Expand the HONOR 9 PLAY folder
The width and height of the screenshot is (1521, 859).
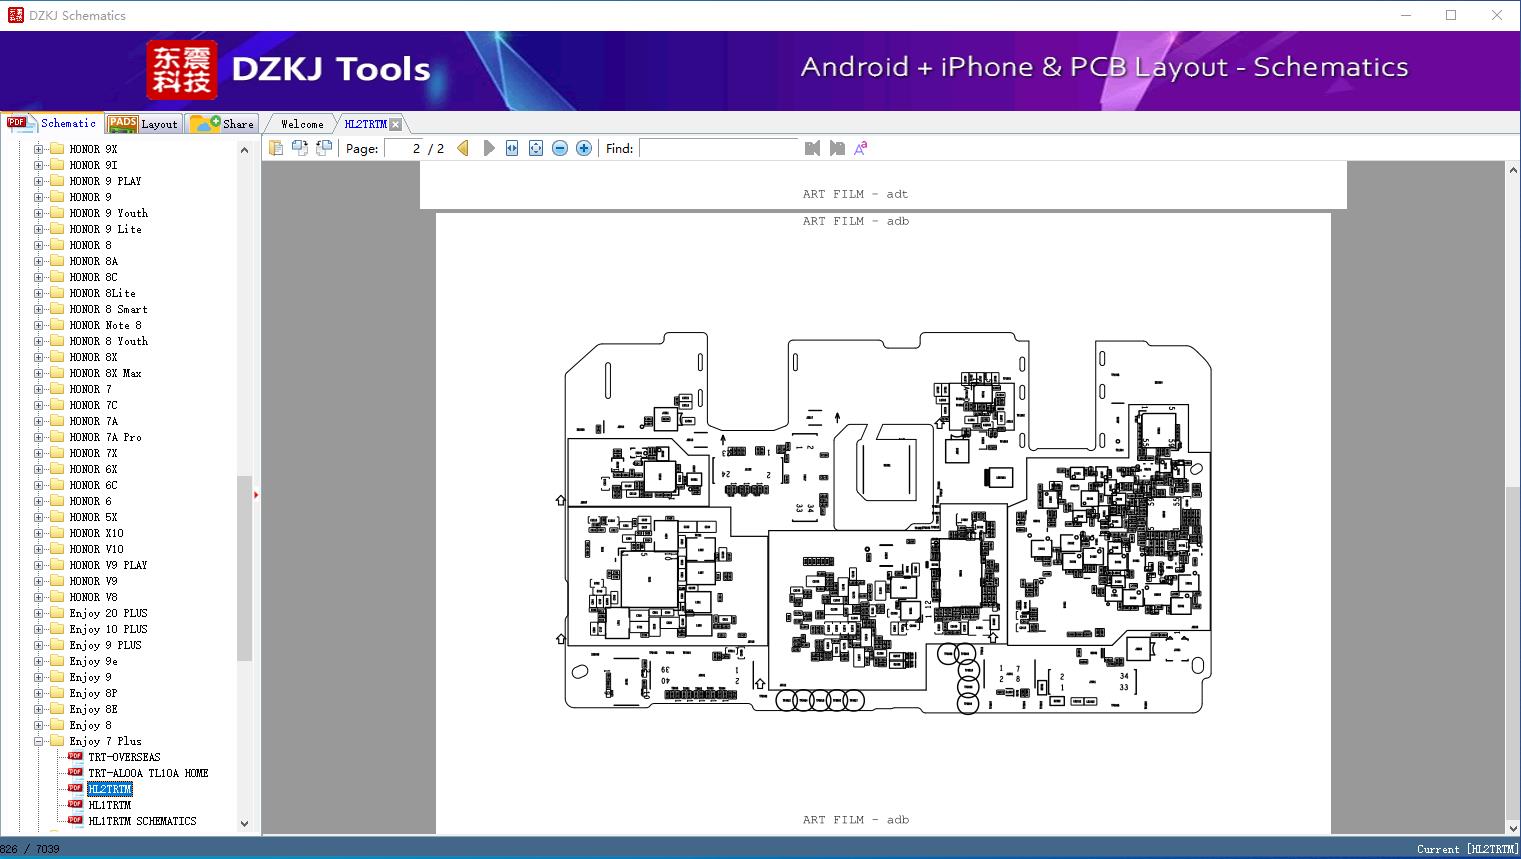(39, 181)
